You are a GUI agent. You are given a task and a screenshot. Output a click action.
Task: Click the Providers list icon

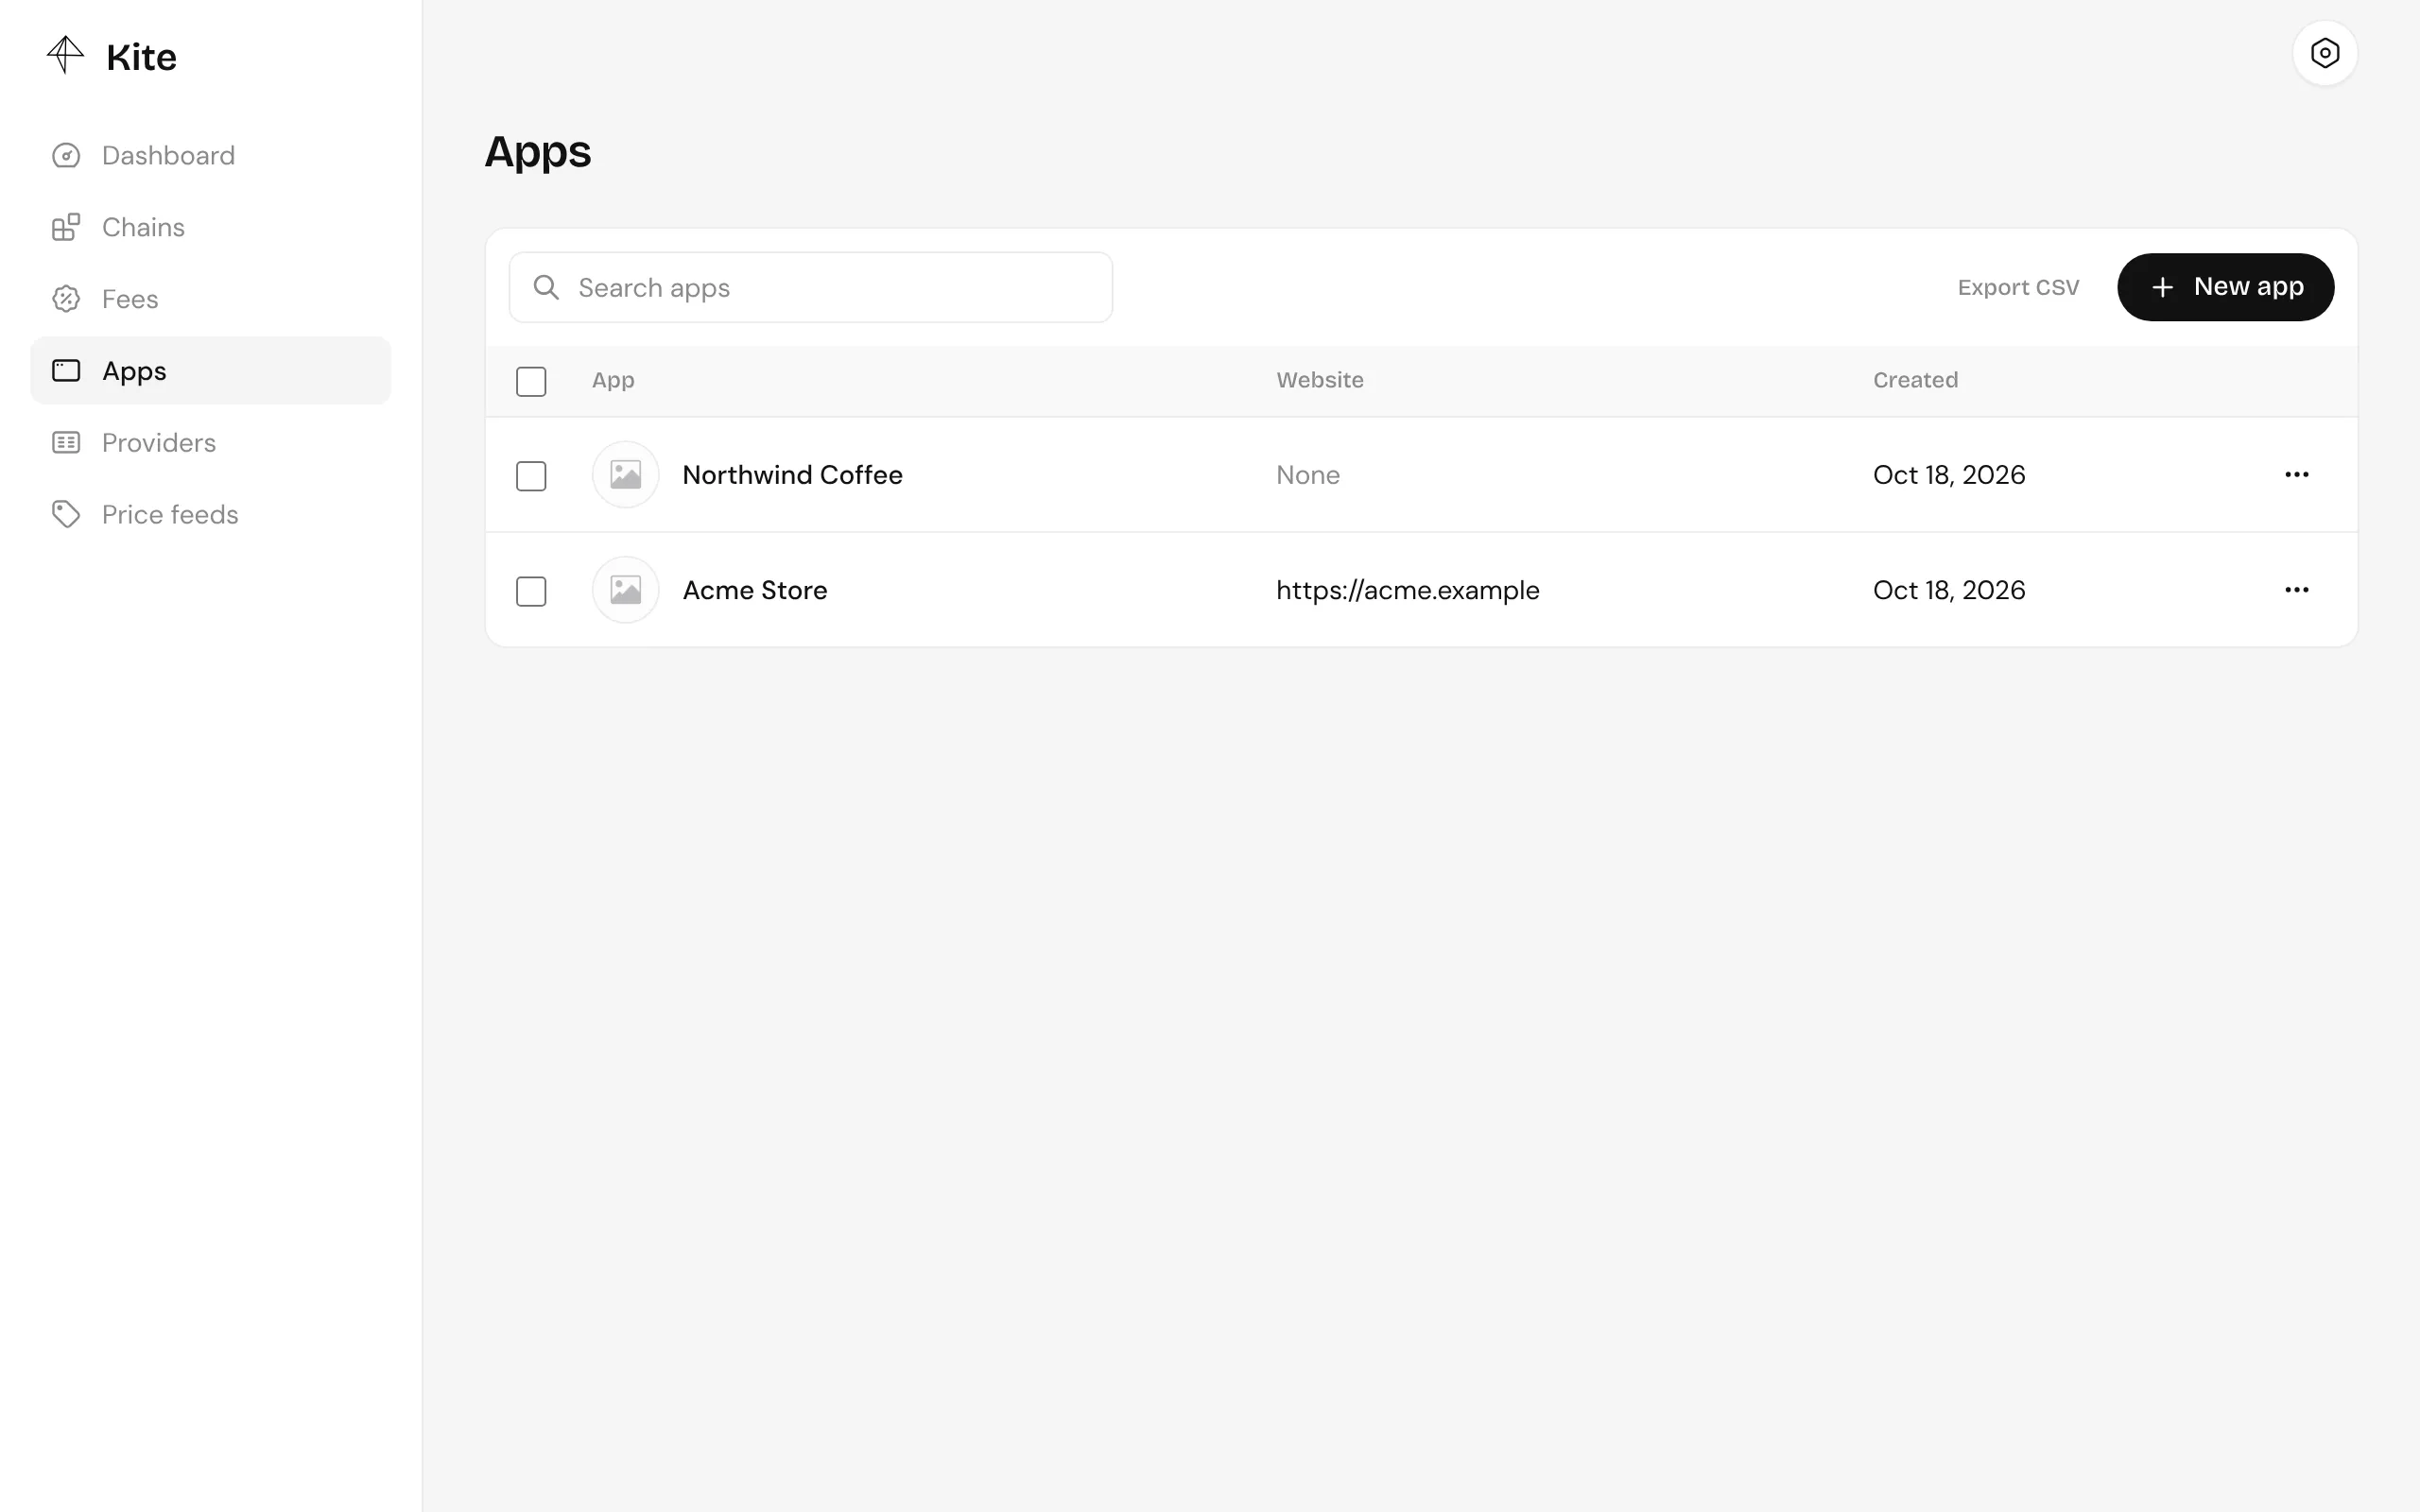click(x=66, y=443)
